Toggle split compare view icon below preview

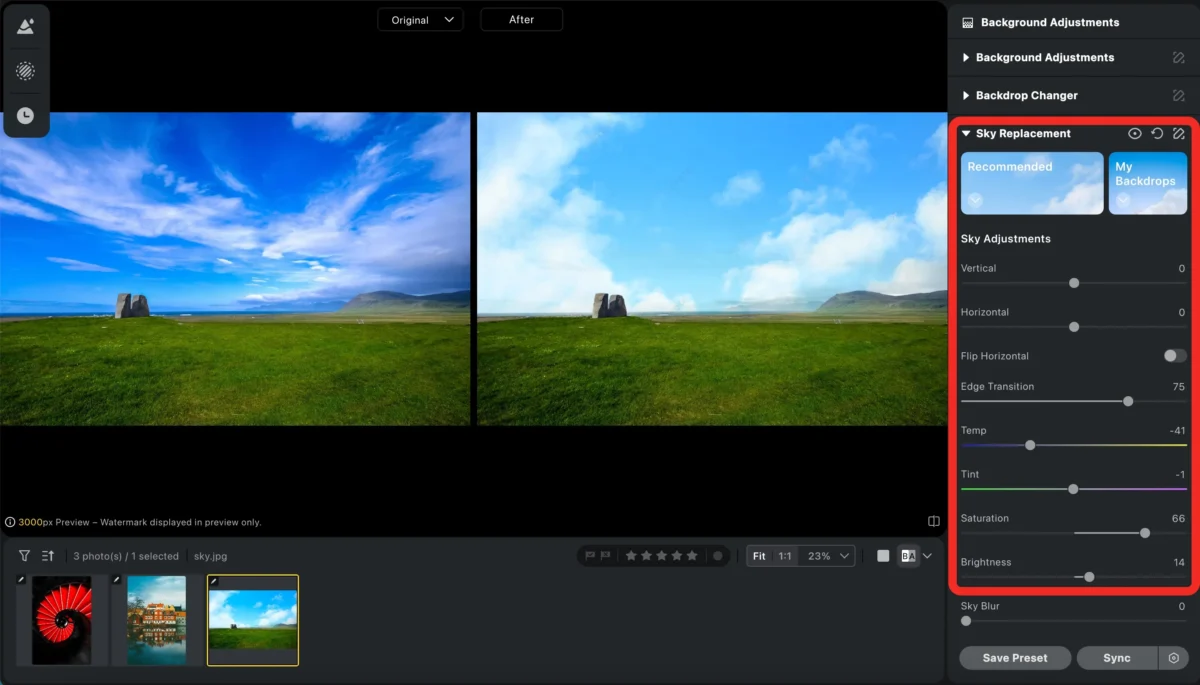pyautogui.click(x=933, y=521)
